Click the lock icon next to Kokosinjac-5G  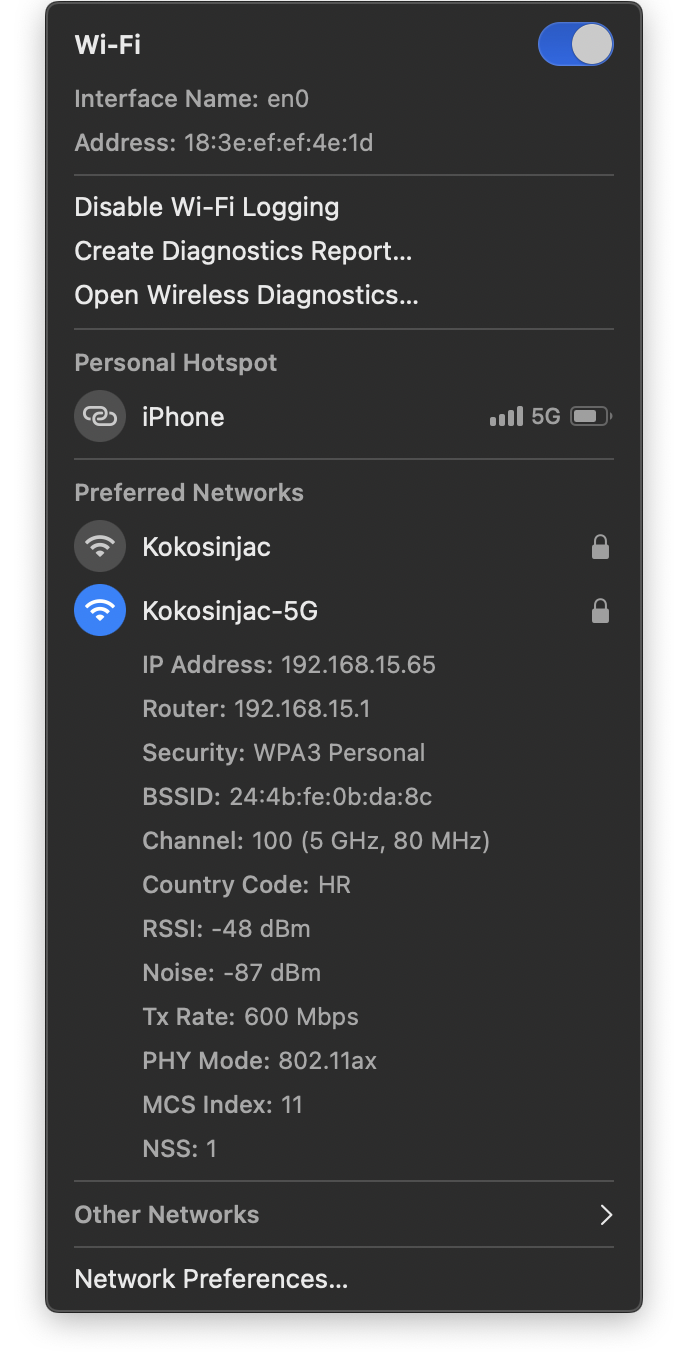point(600,611)
